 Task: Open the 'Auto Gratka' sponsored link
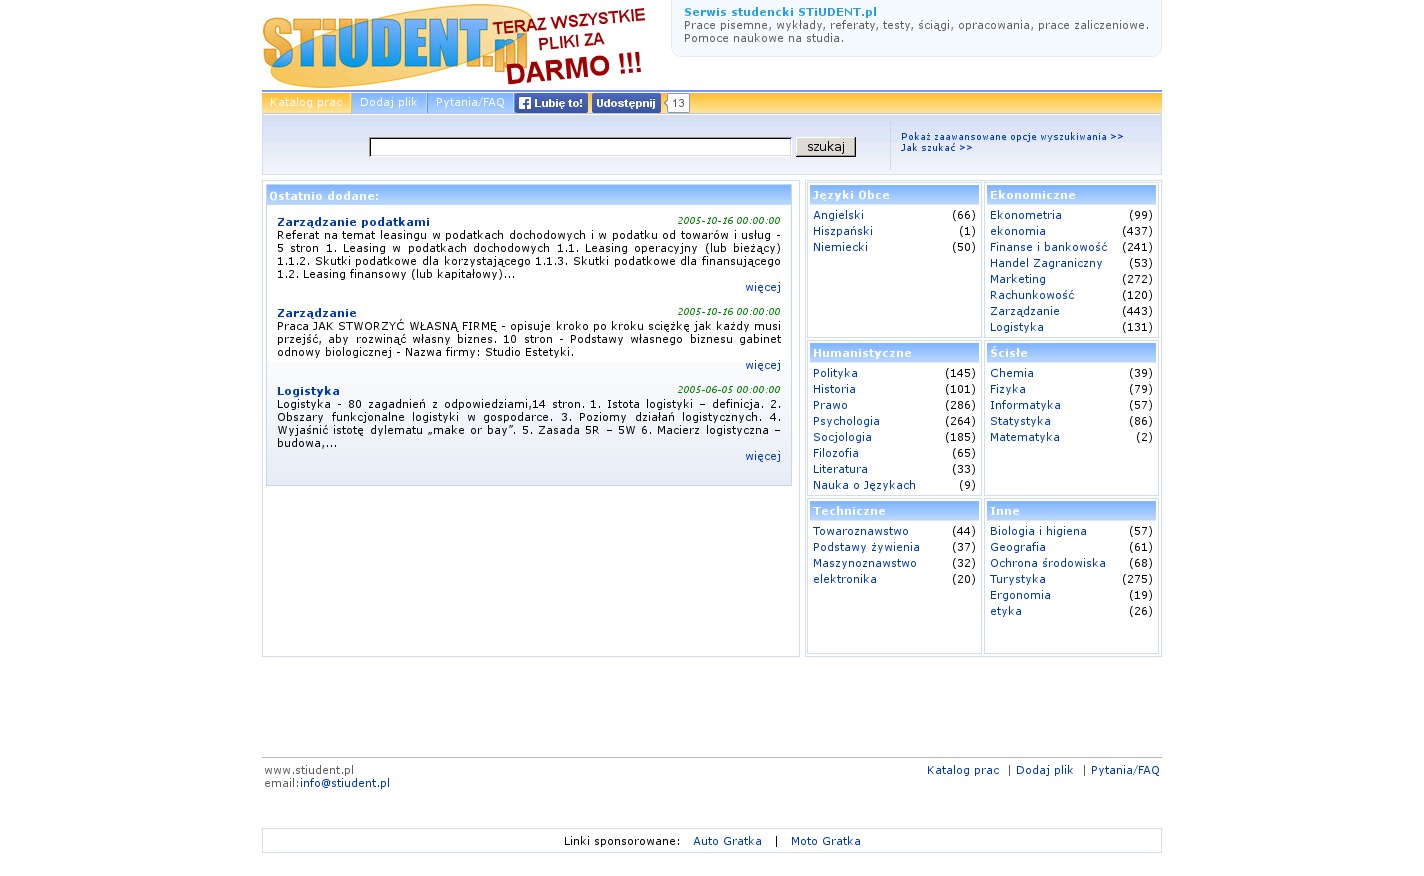(x=727, y=841)
